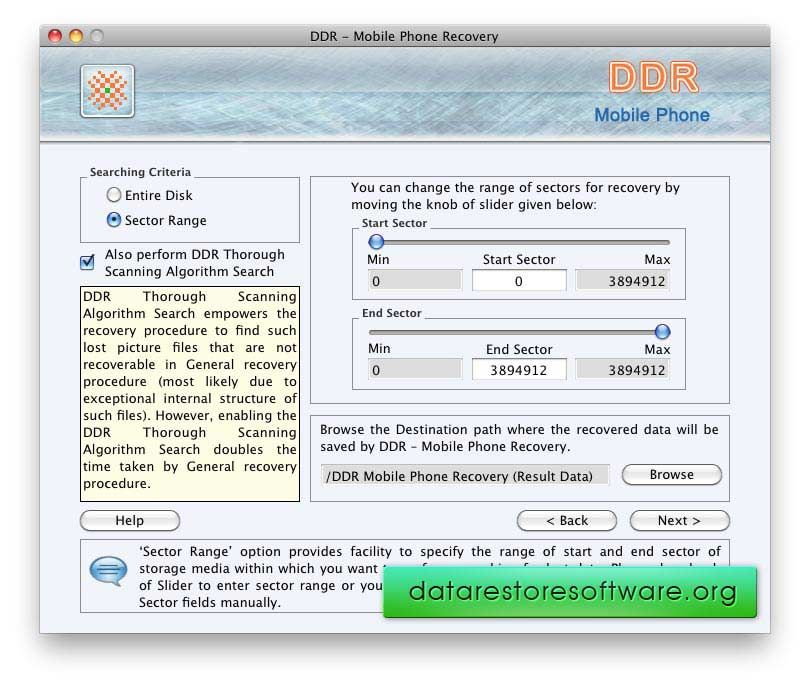The height and width of the screenshot is (688, 810).
Task: Open the Help button
Action: (130, 521)
